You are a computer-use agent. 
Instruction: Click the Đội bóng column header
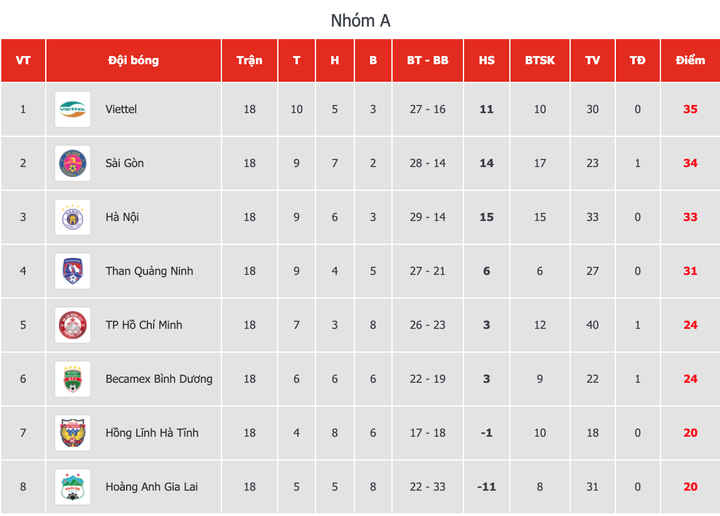(x=133, y=60)
